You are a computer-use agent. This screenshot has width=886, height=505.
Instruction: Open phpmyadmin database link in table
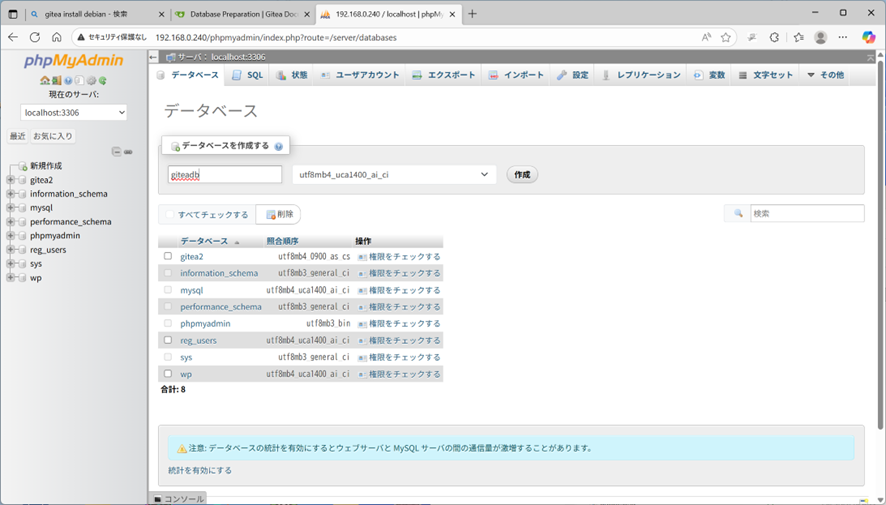205,324
